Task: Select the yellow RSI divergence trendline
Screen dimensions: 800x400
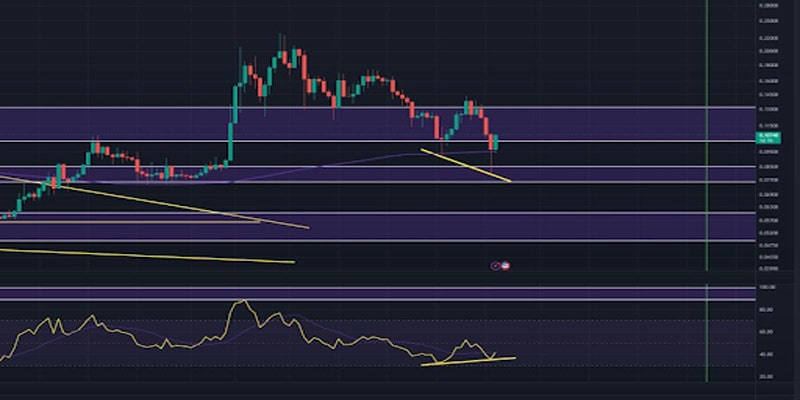Action: (x=468, y=362)
